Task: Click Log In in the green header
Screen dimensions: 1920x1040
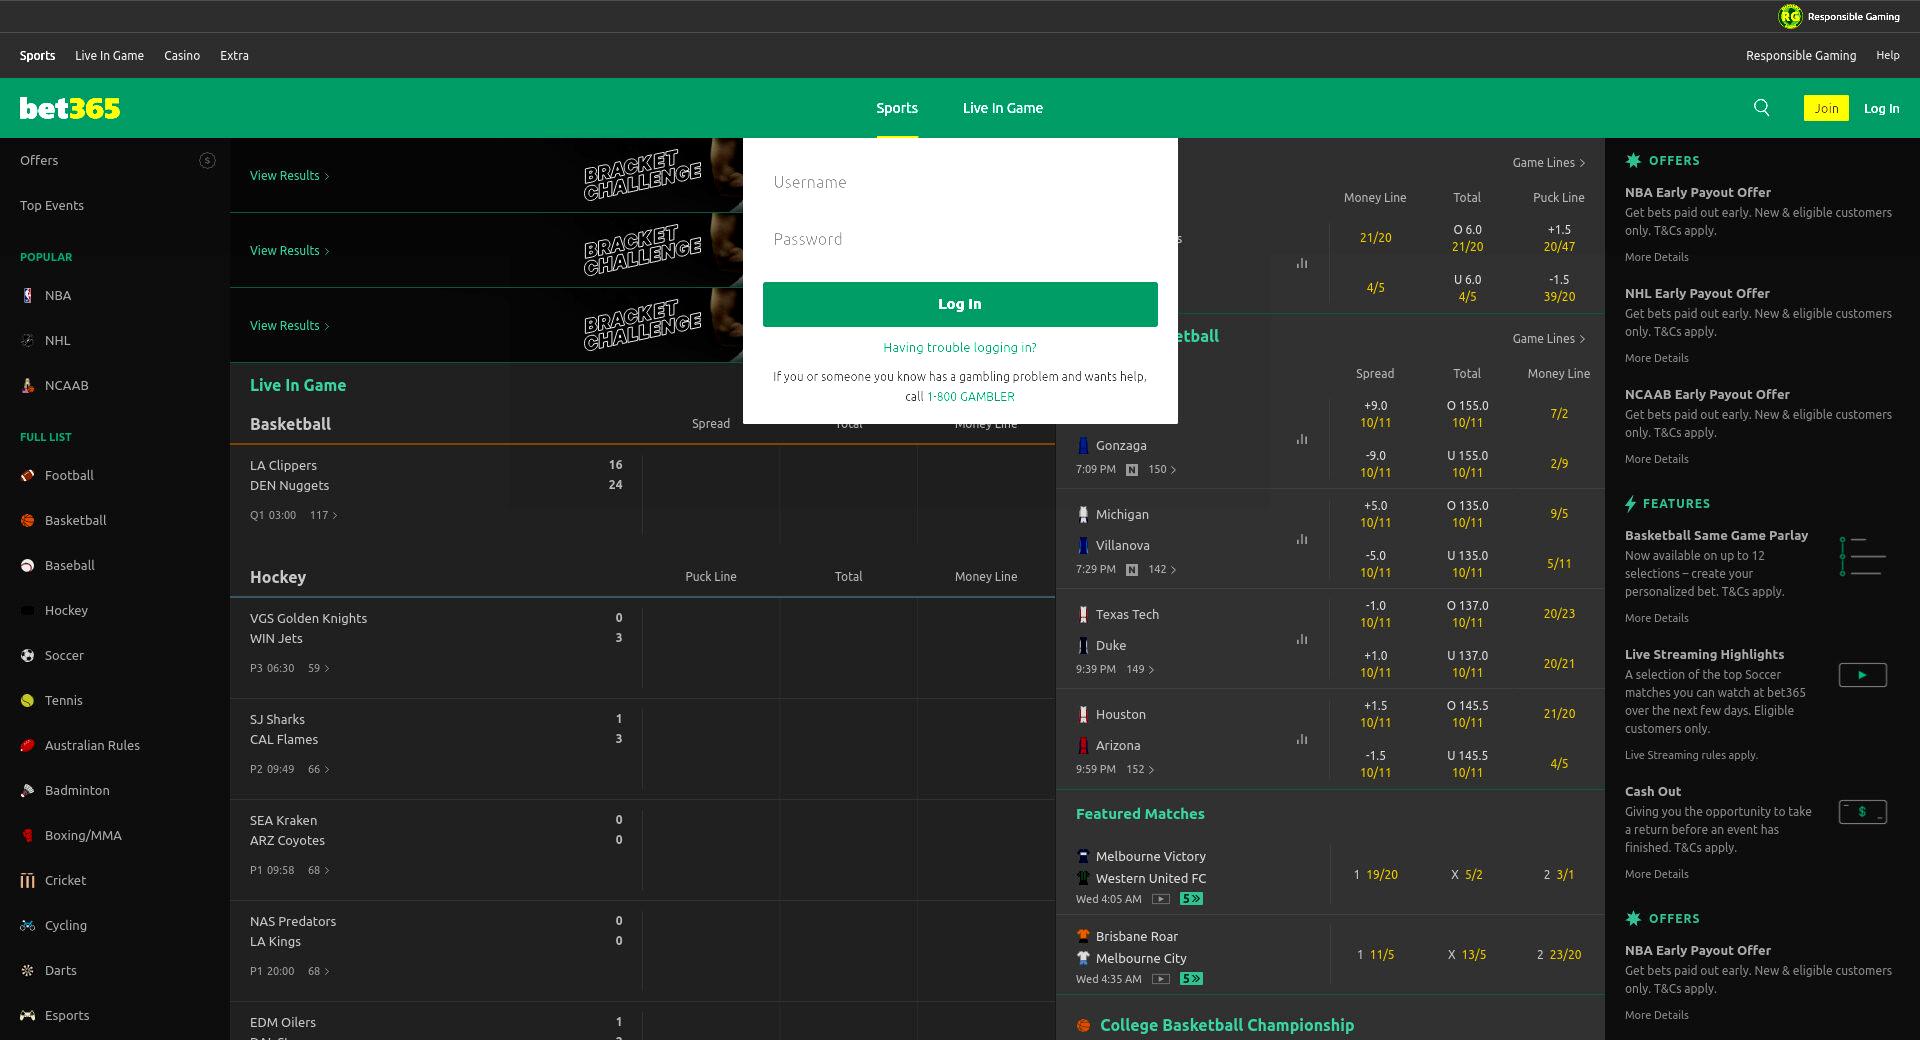Action: click(1881, 108)
